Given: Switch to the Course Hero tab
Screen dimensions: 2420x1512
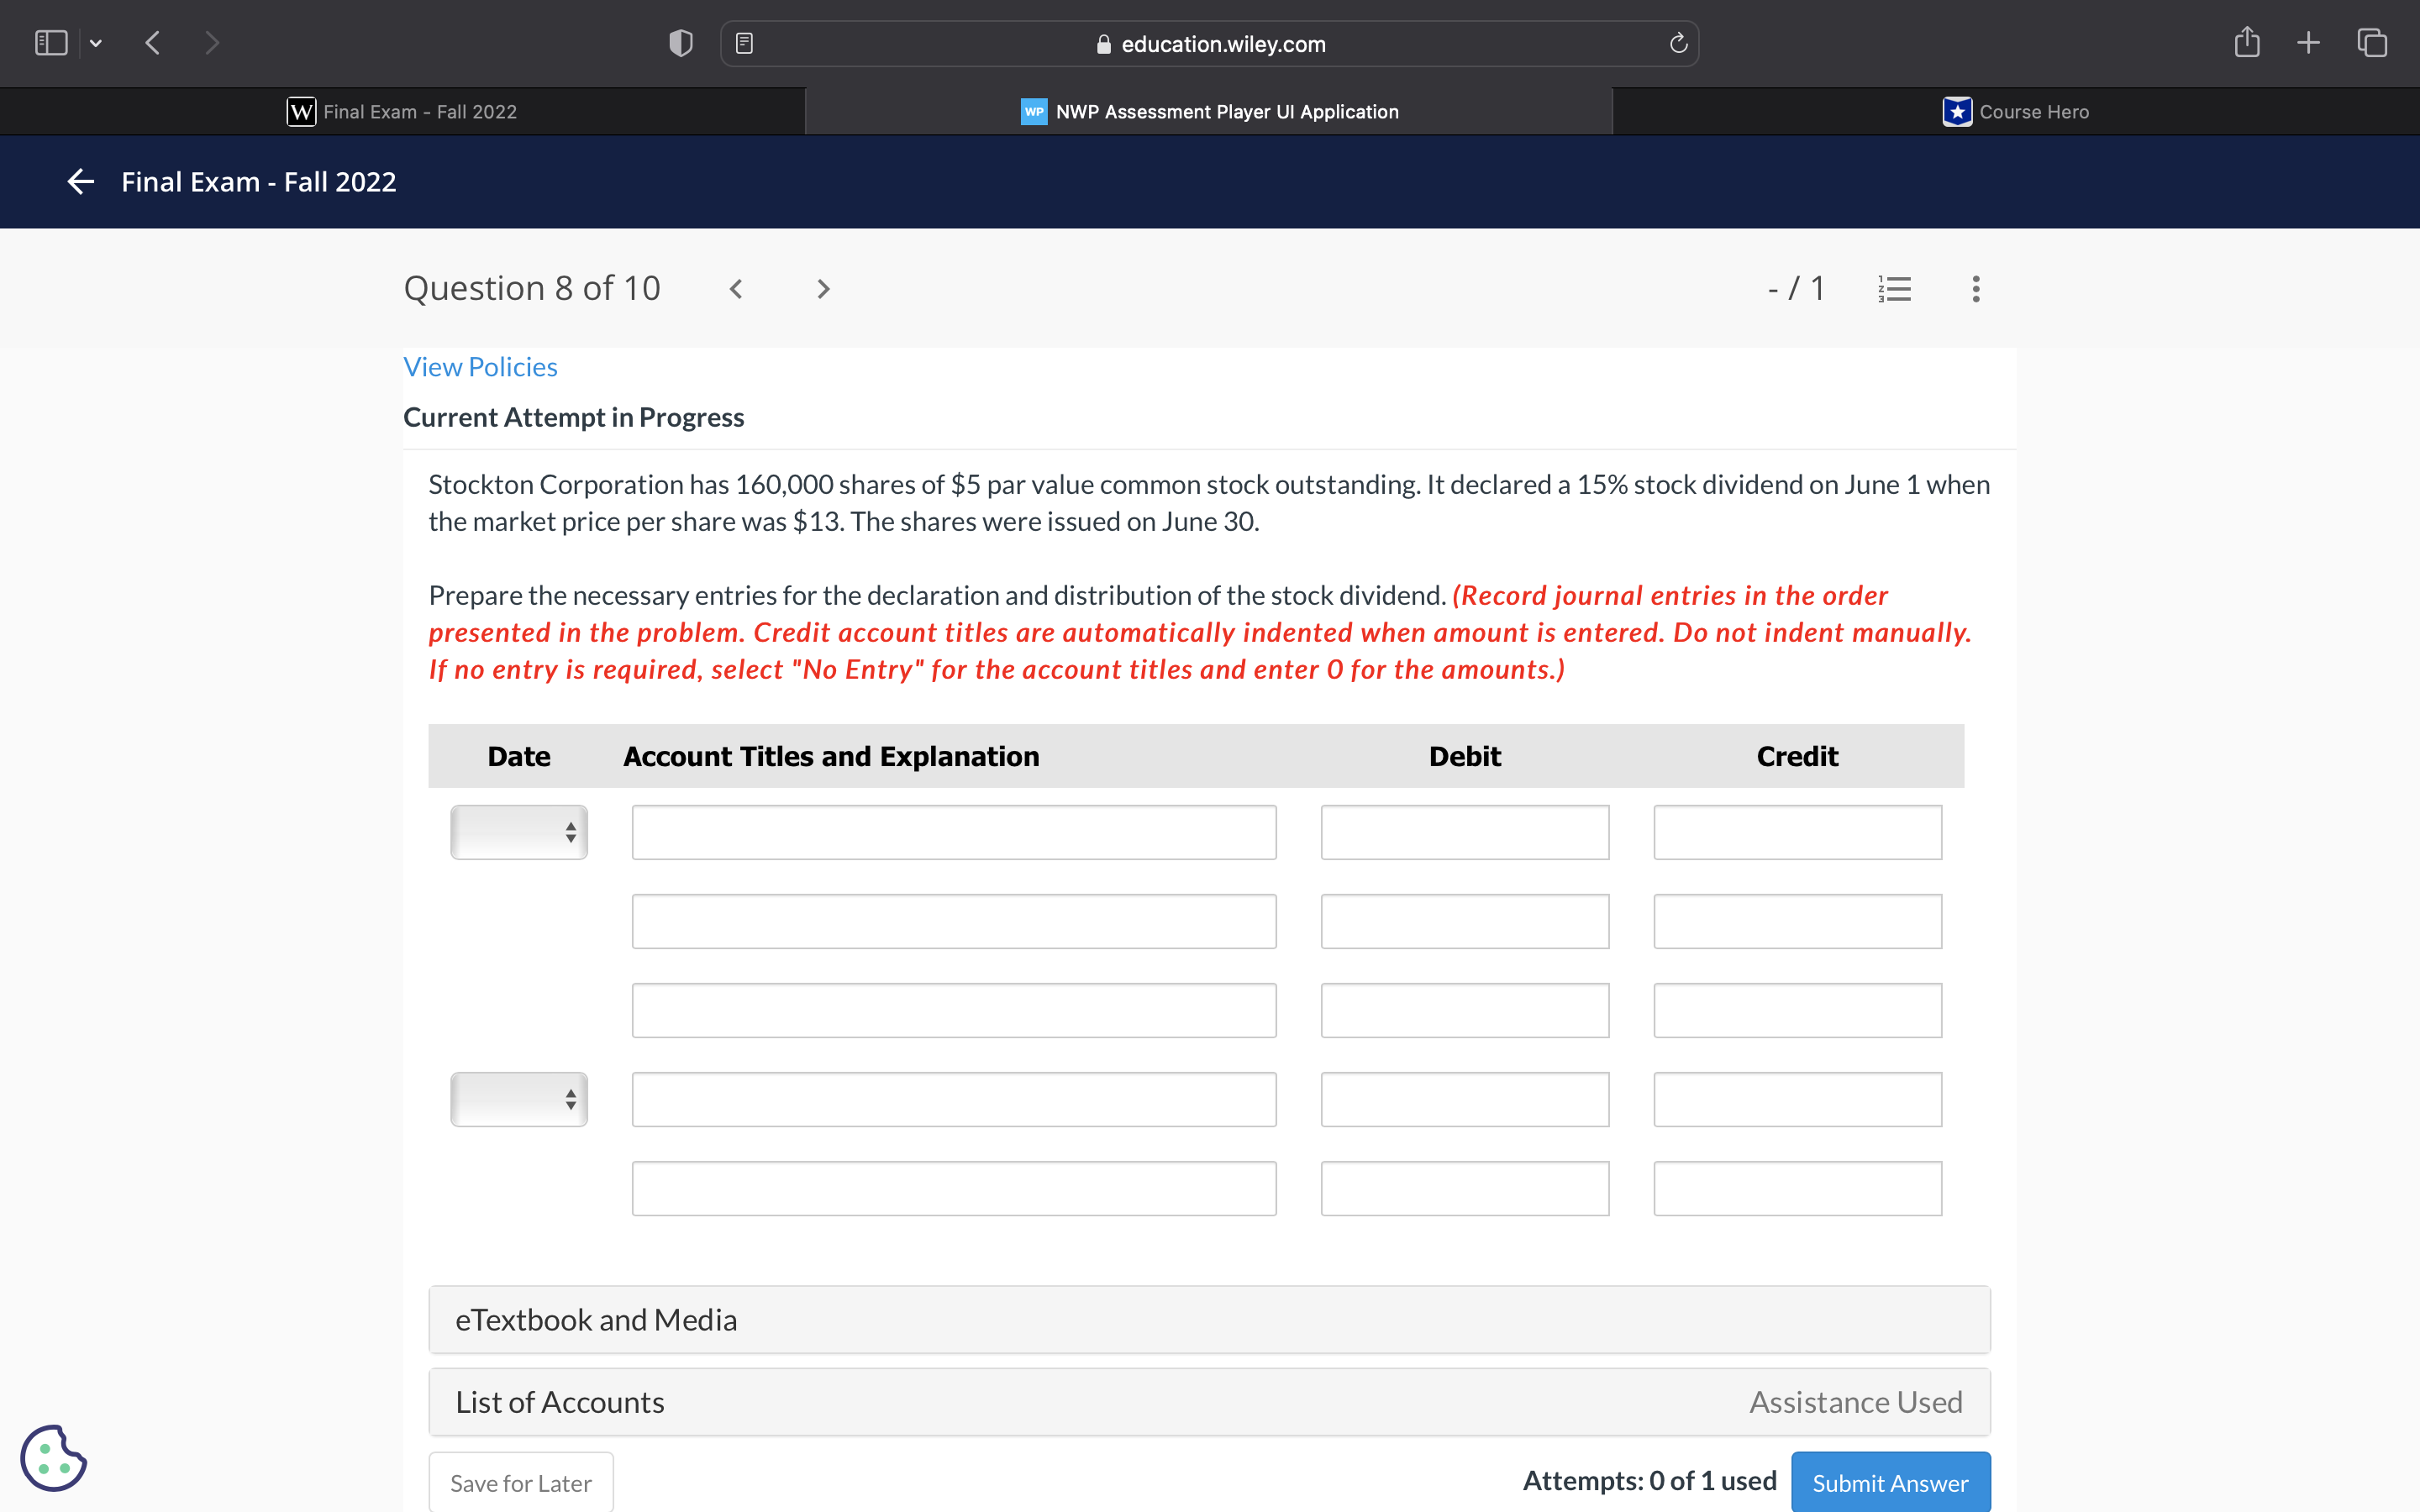Looking at the screenshot, I should click(x=2015, y=112).
